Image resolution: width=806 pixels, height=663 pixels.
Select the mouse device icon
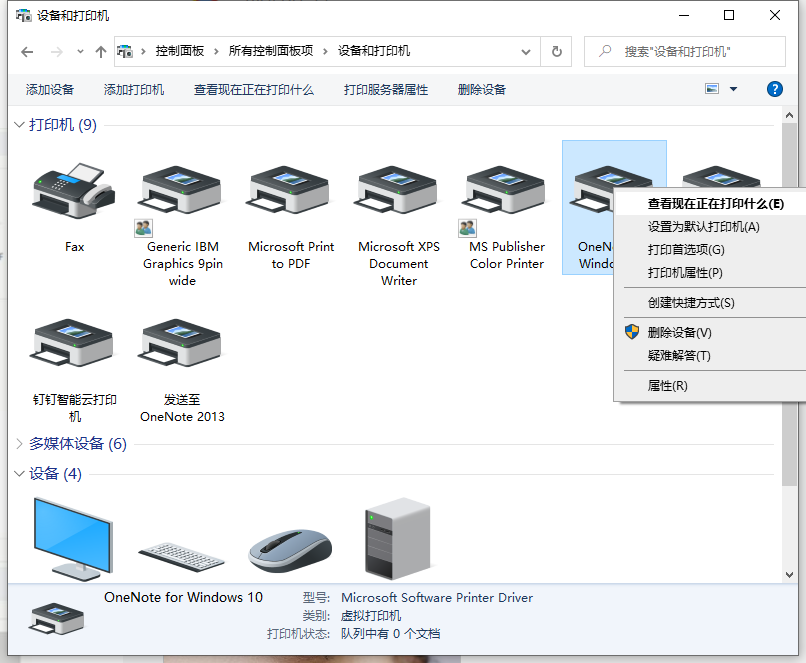tap(290, 550)
